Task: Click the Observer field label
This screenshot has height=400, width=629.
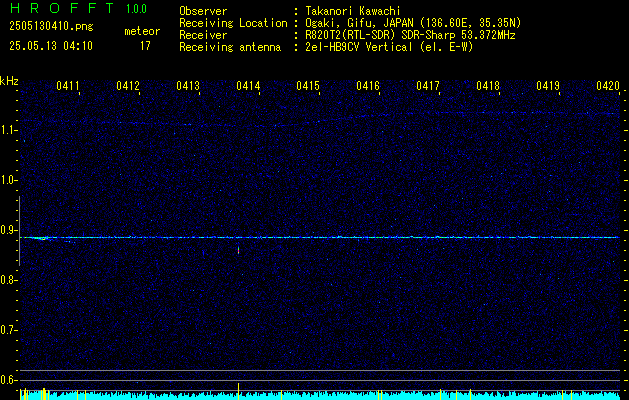Action: (x=203, y=11)
